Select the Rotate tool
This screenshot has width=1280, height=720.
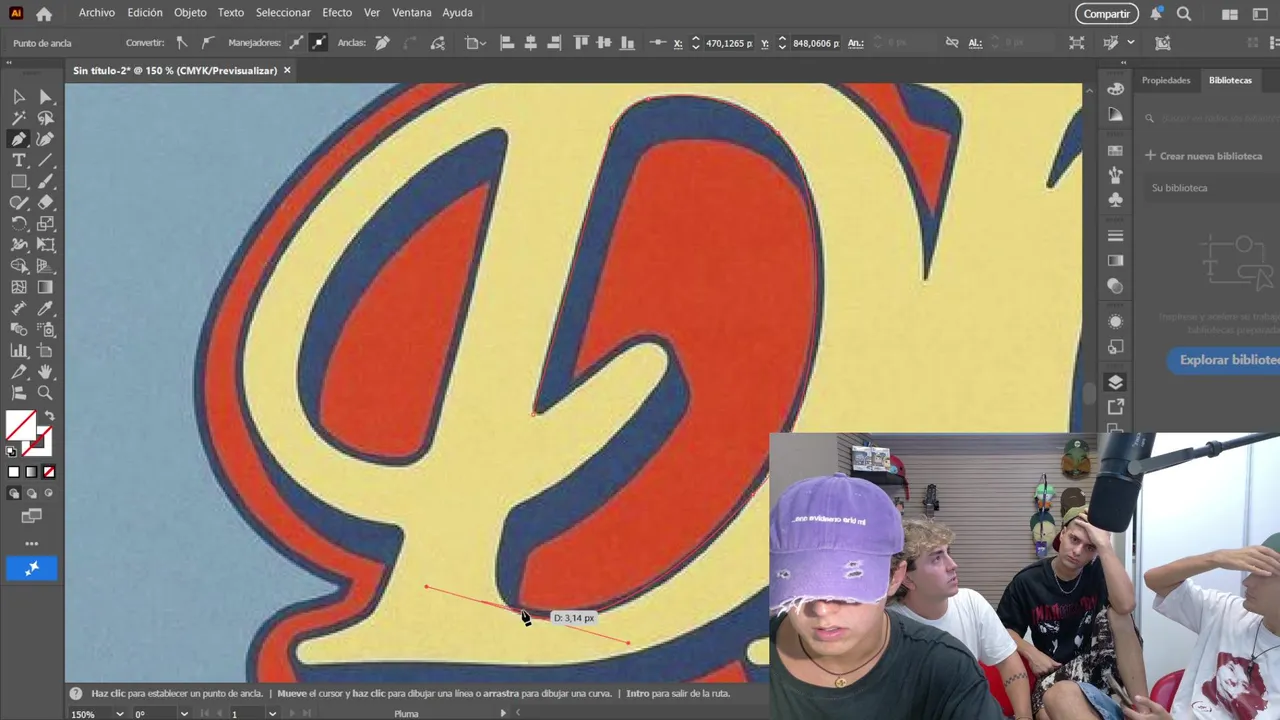pyautogui.click(x=19, y=224)
